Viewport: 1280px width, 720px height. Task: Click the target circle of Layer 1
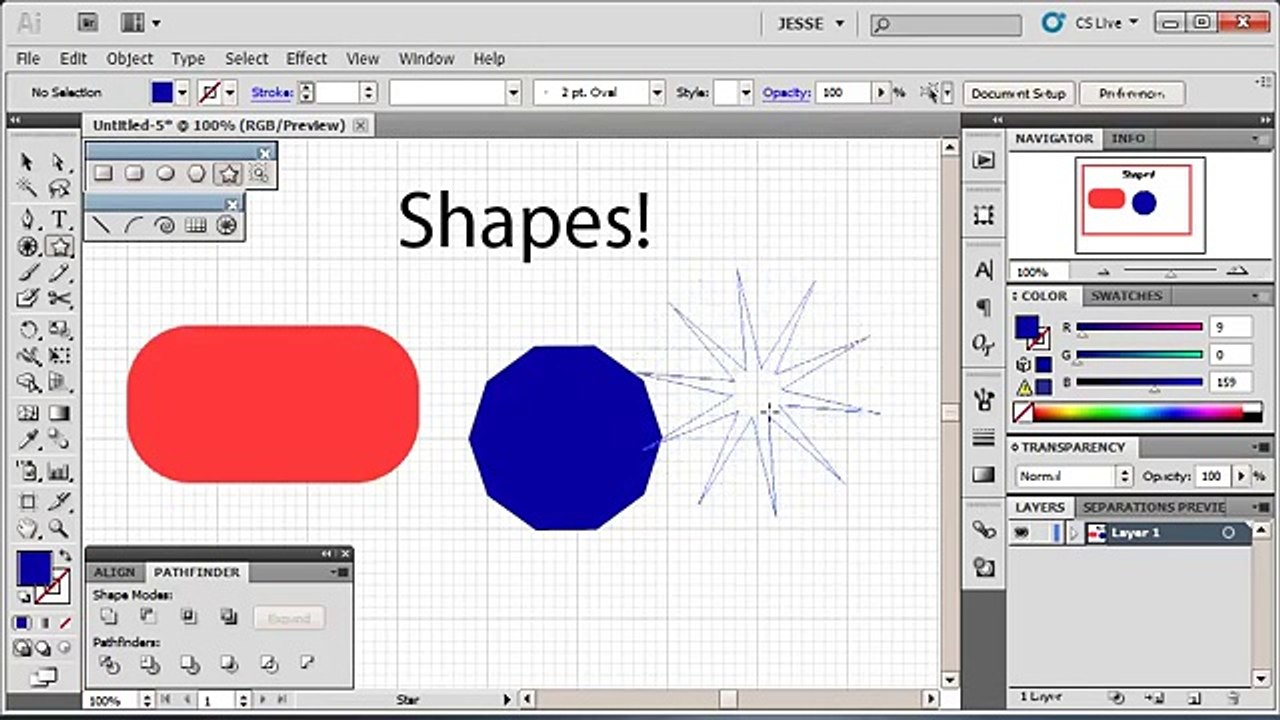(1228, 533)
